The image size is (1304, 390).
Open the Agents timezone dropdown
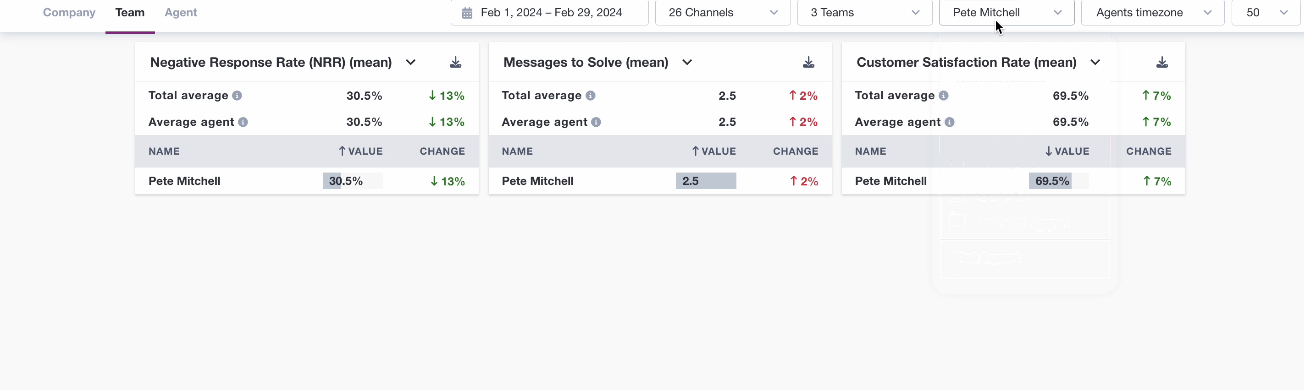point(1153,13)
